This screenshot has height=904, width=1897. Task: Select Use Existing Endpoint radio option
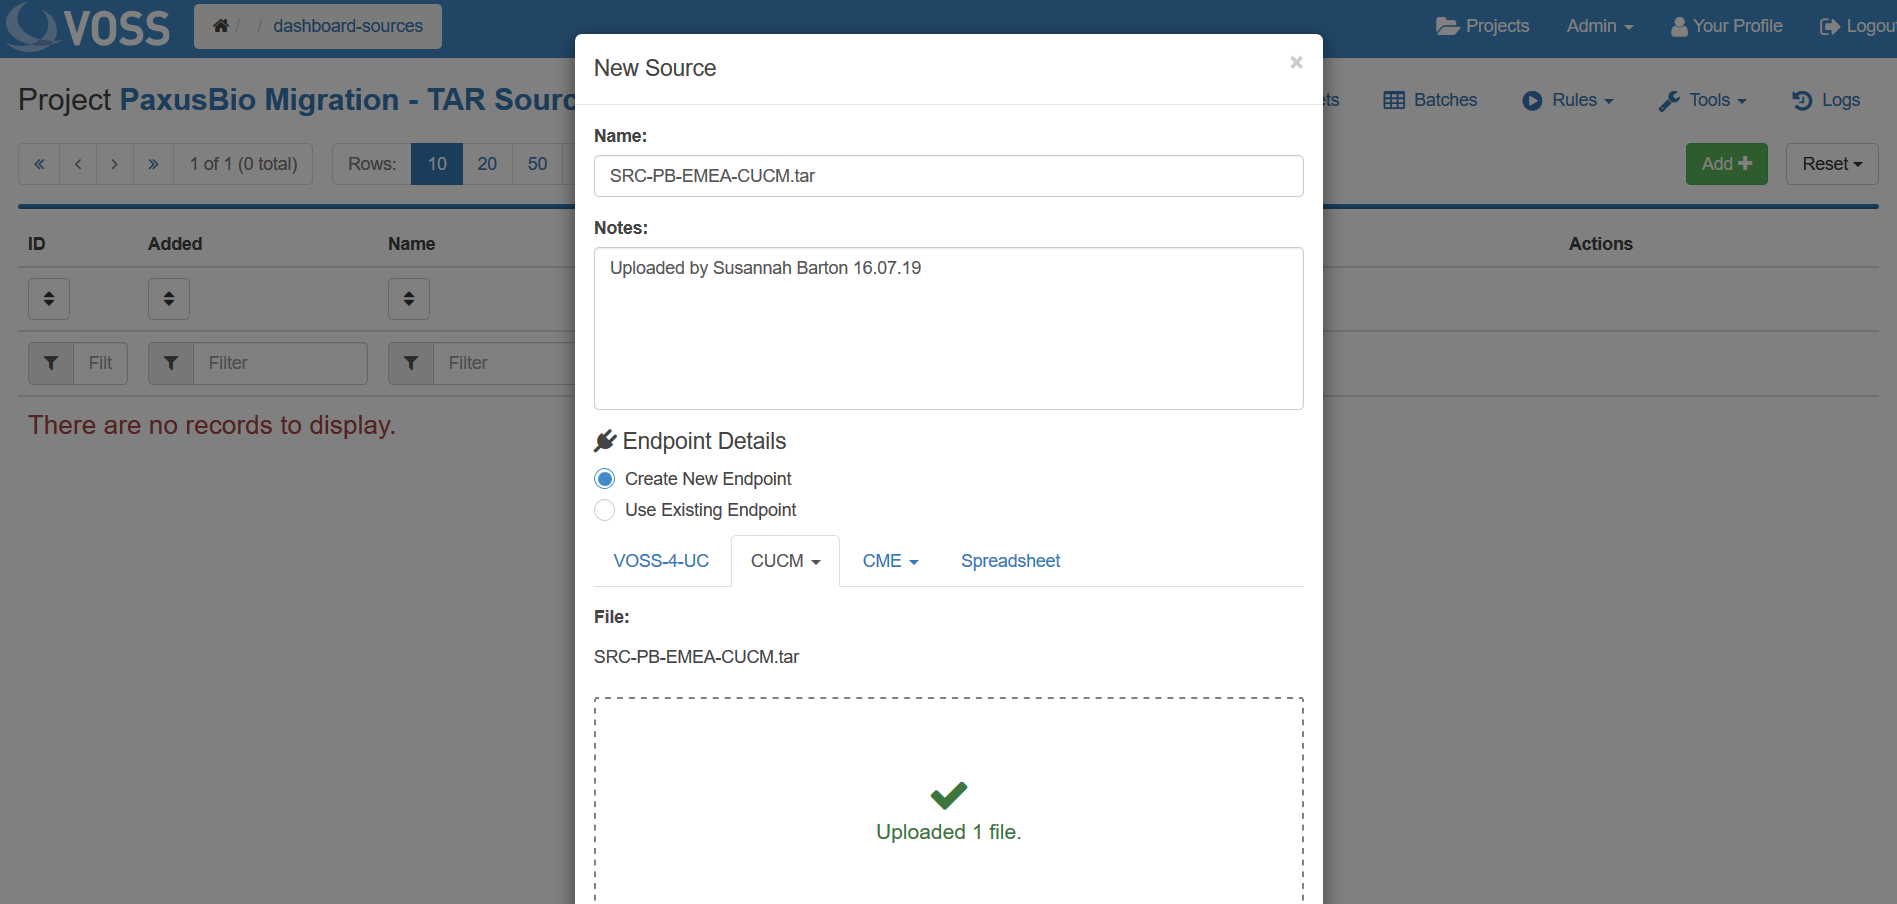pyautogui.click(x=605, y=510)
